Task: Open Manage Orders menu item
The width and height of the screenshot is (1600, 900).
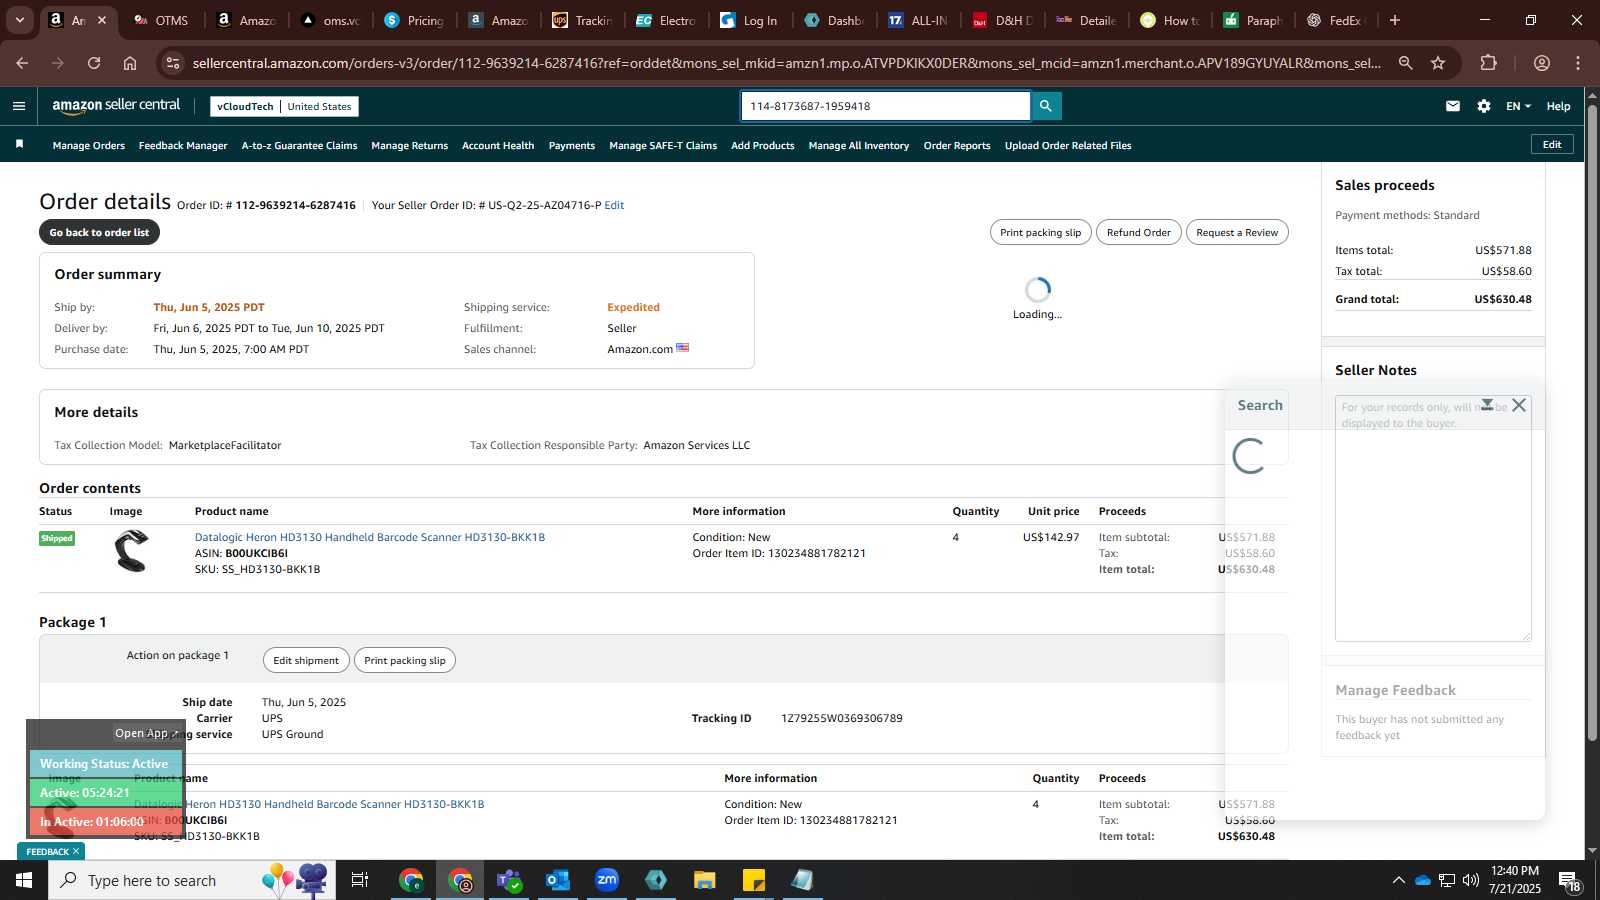Action: [89, 146]
